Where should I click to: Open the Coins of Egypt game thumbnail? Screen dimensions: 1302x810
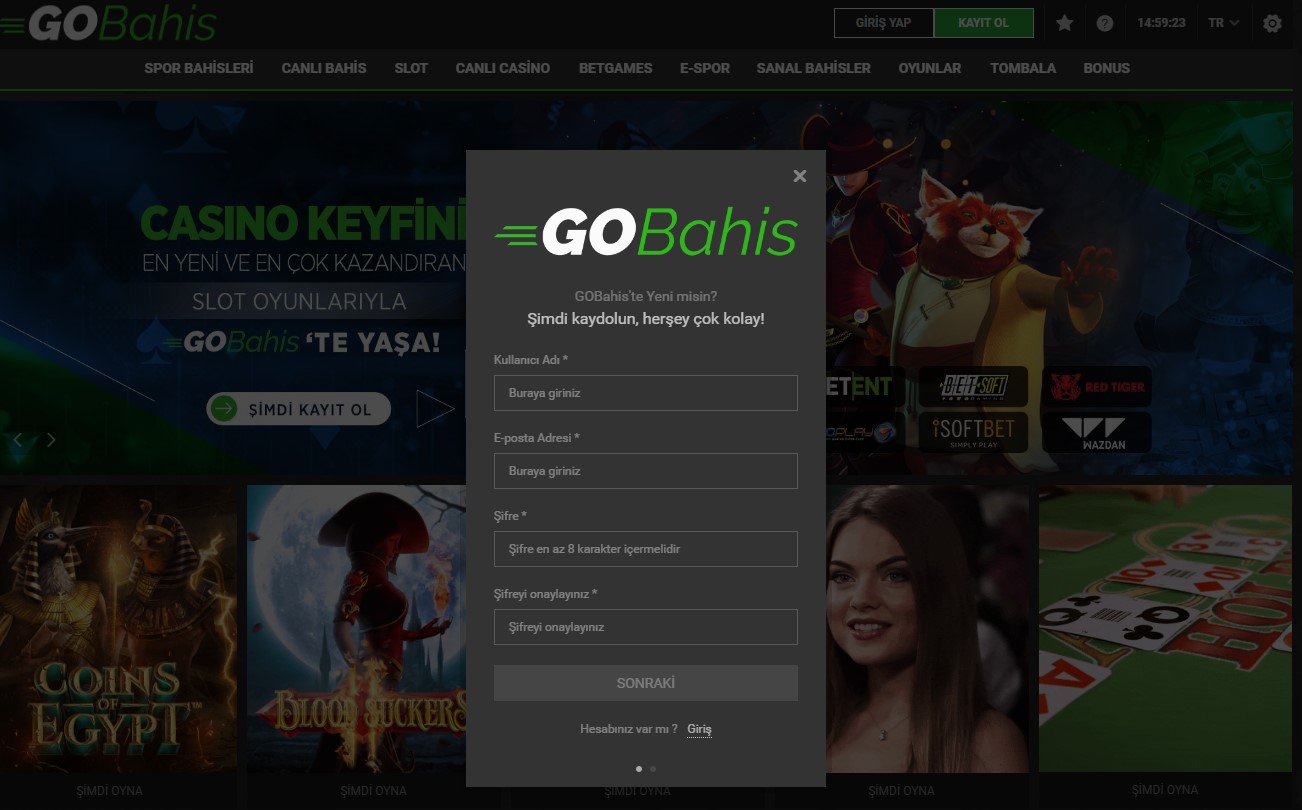pos(118,629)
